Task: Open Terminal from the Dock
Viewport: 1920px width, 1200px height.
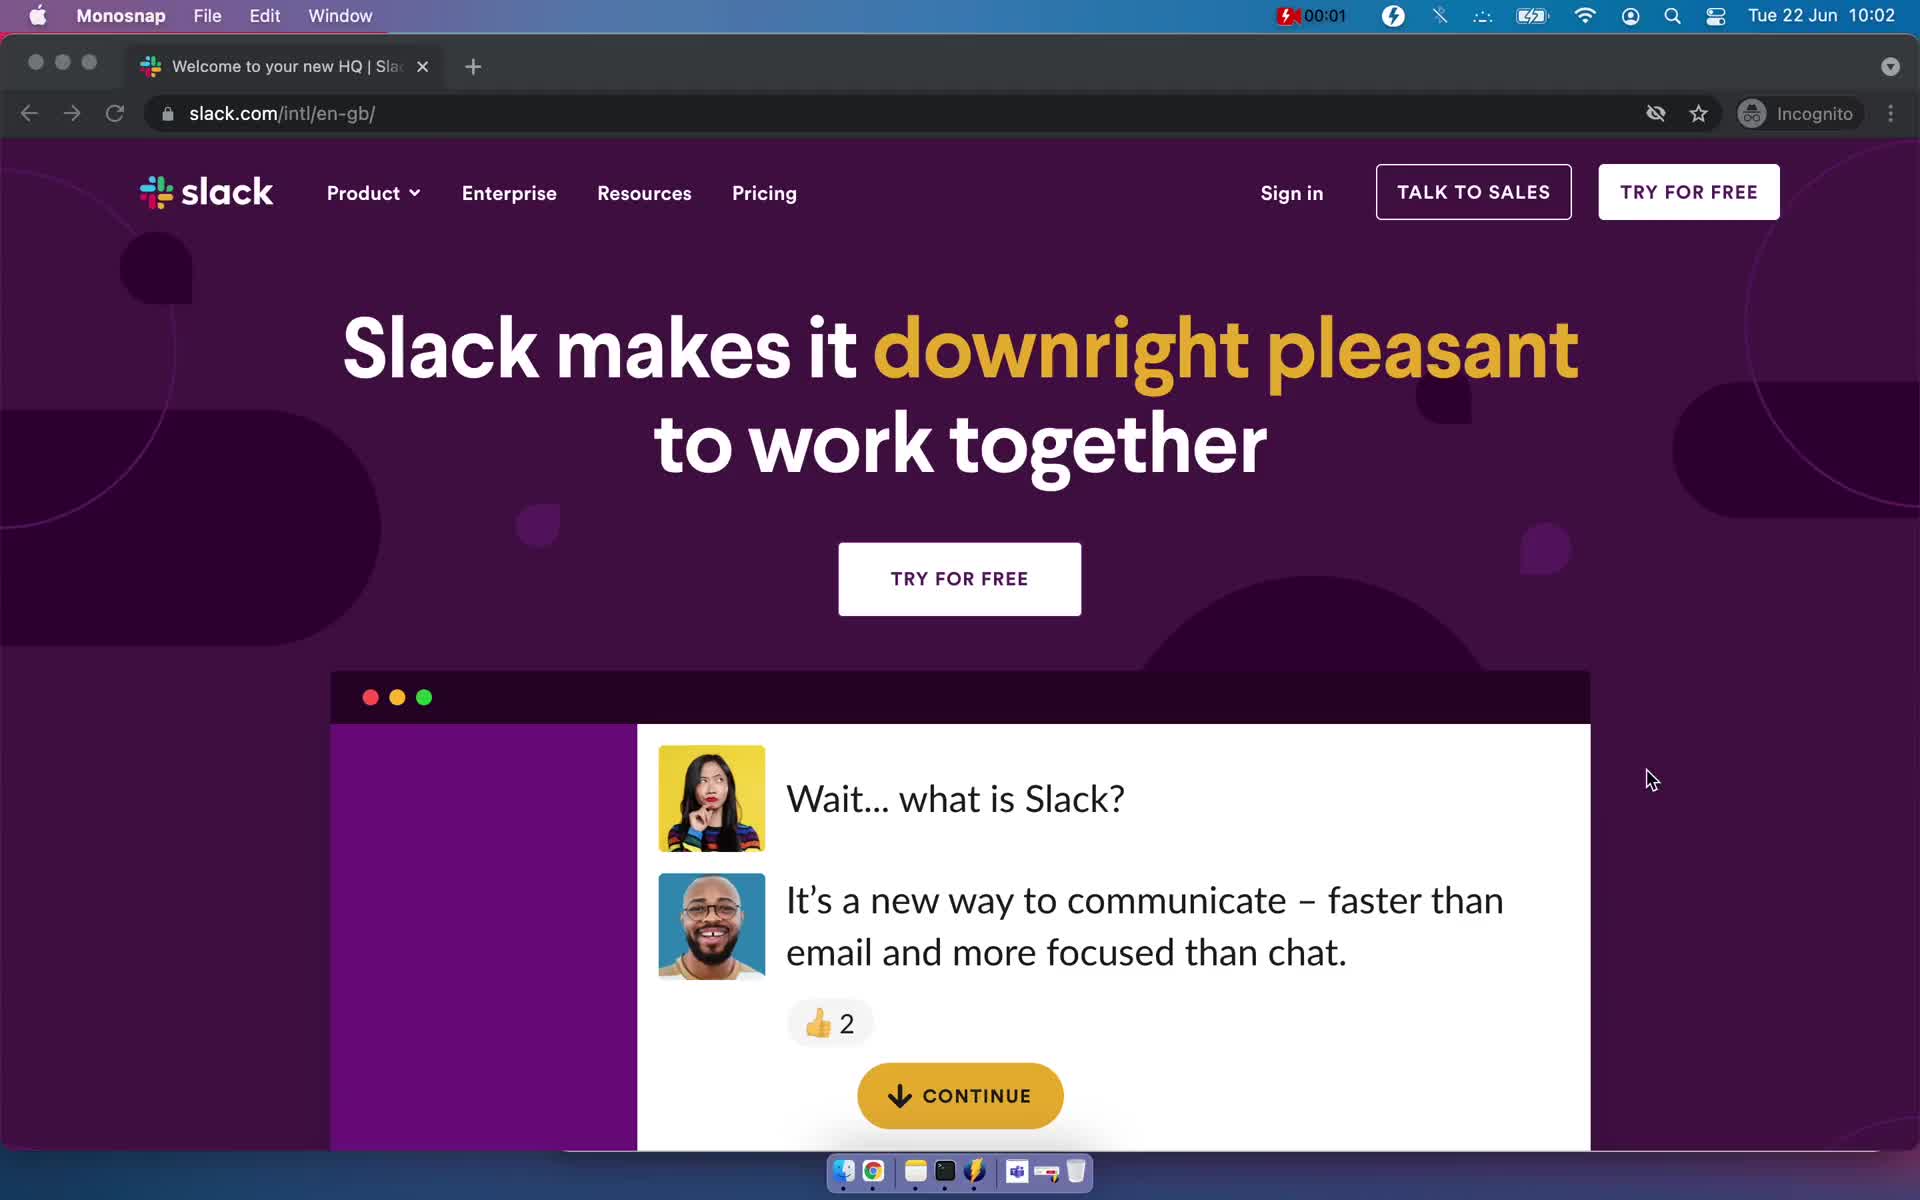Action: [x=945, y=1171]
